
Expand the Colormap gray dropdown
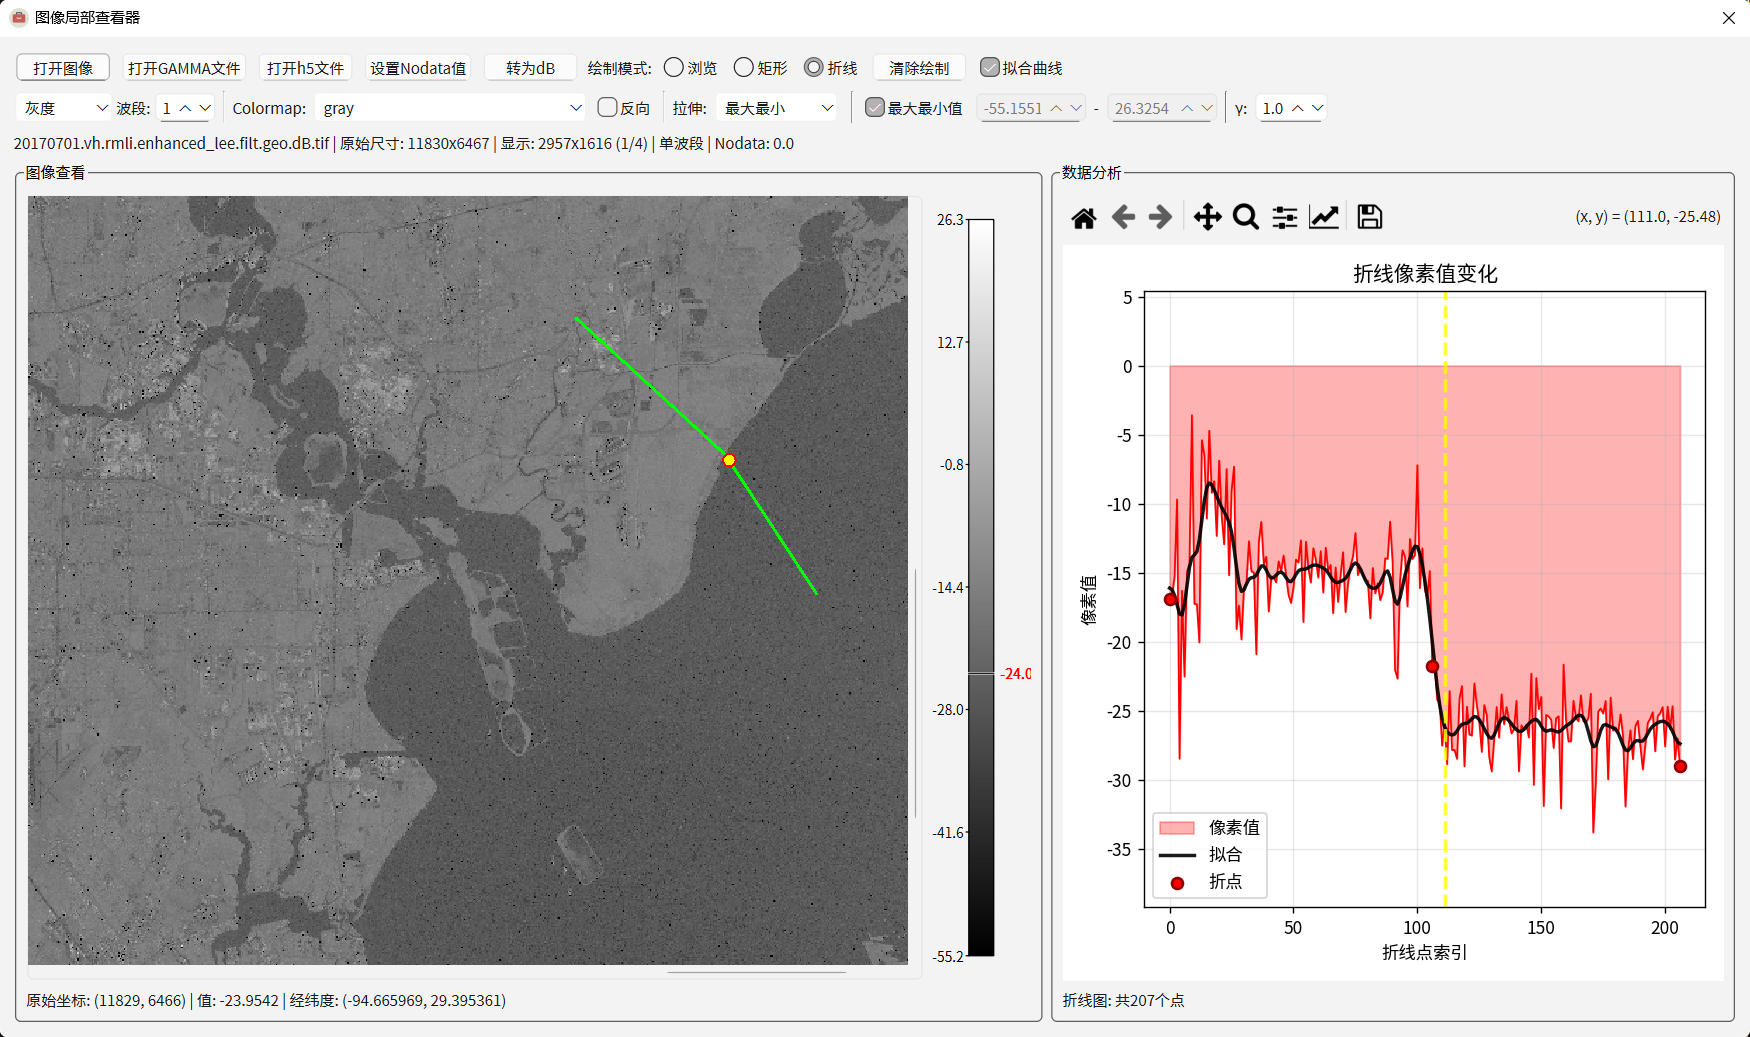click(451, 108)
